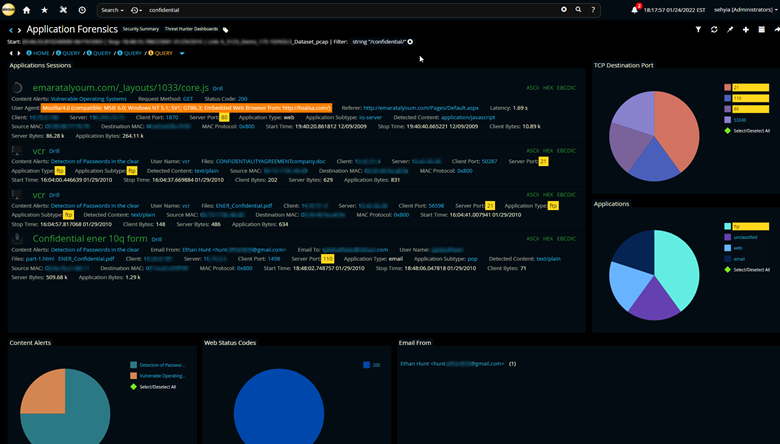Toggle ftp in Applications legend
The width and height of the screenshot is (780, 444).
746,226
